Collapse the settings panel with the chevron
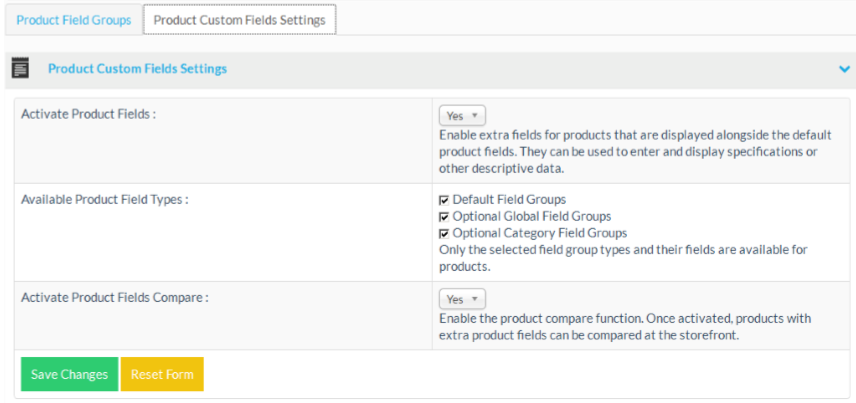 click(844, 69)
